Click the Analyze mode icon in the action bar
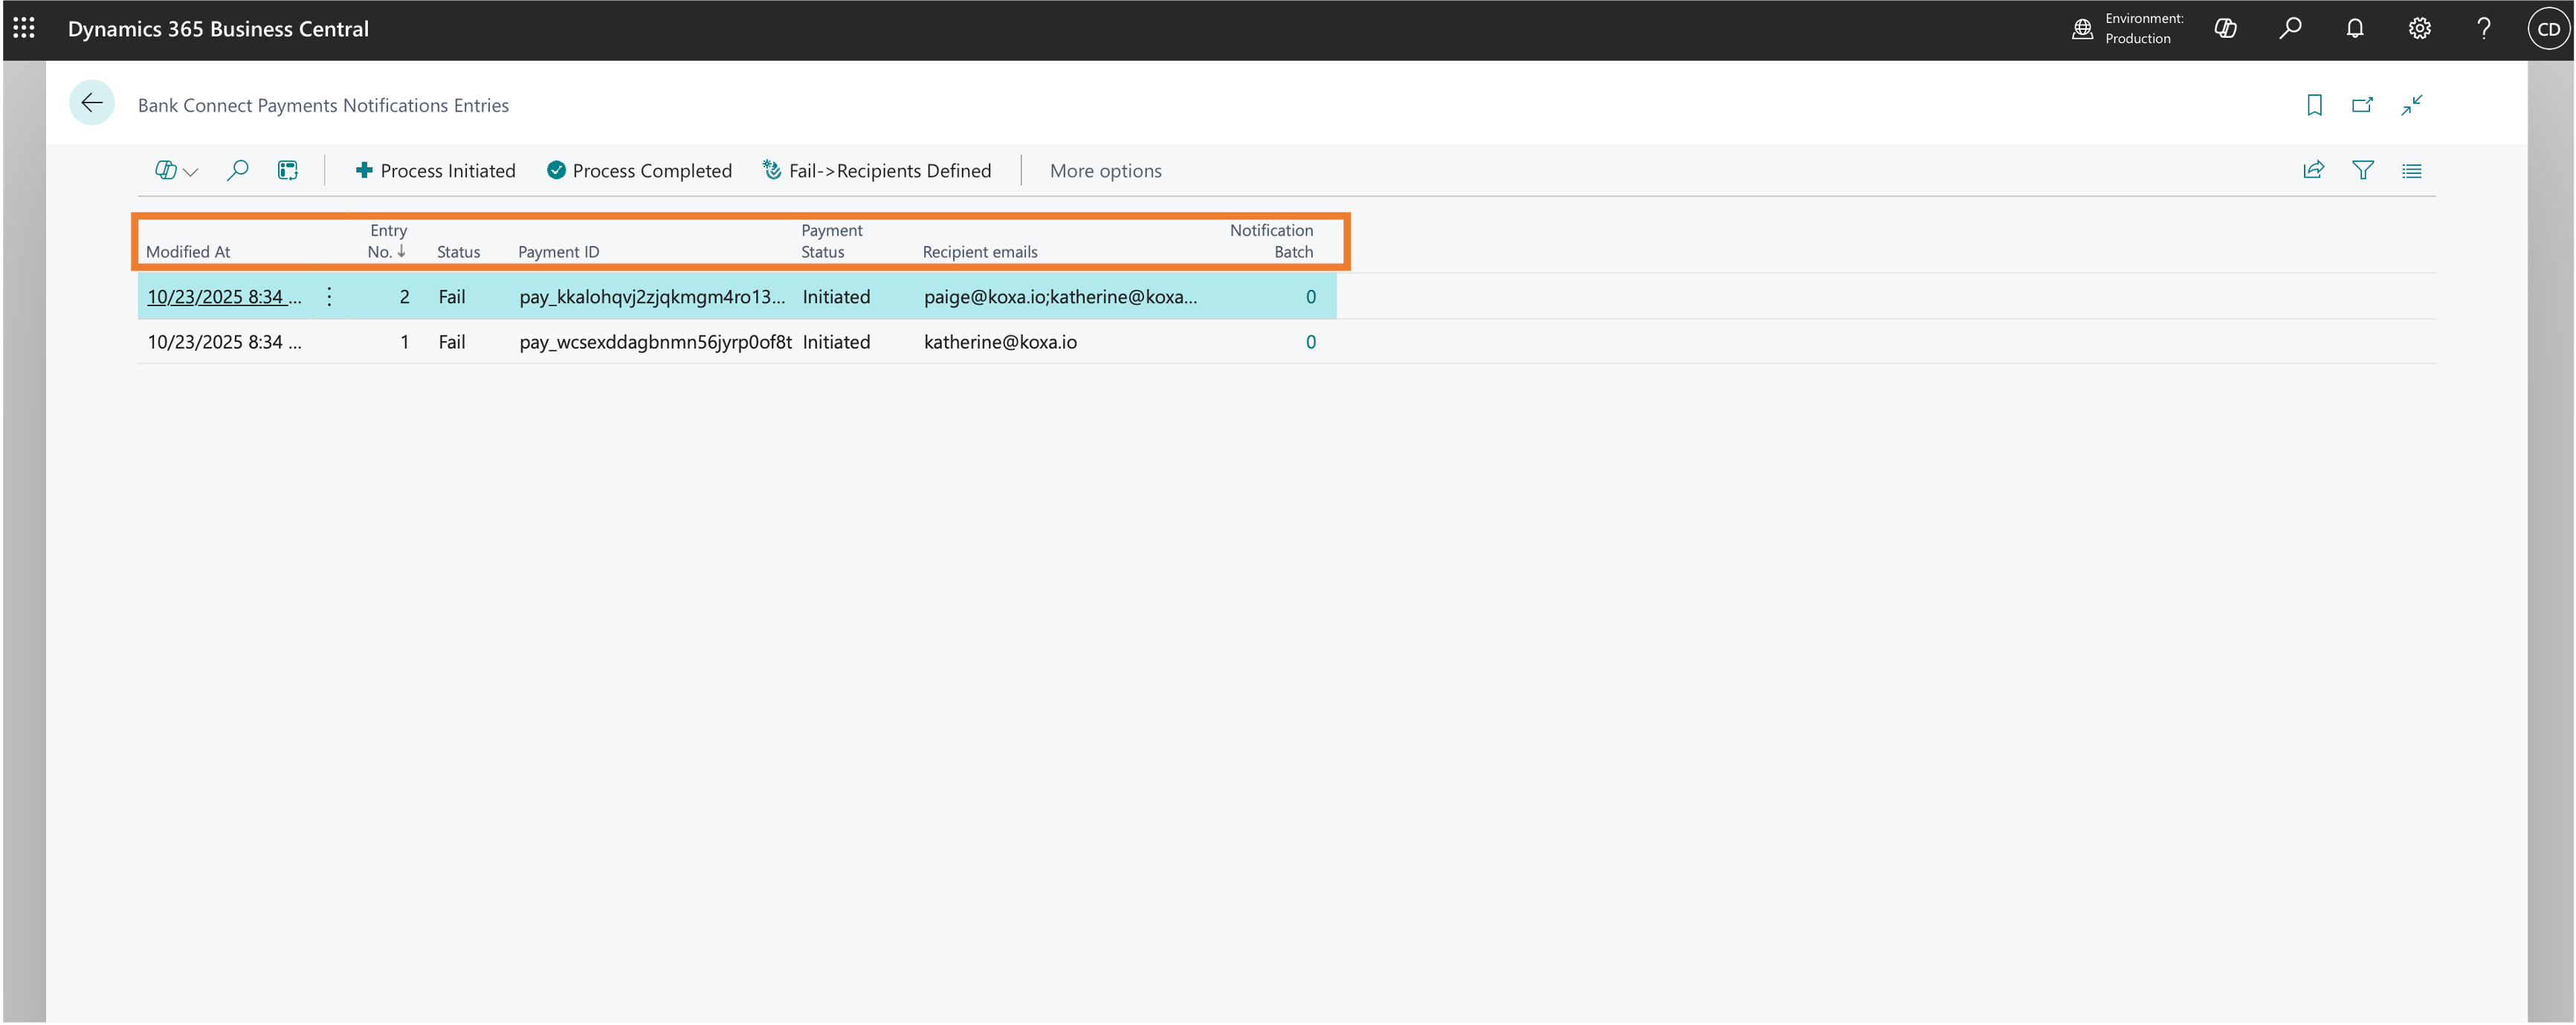 [x=288, y=171]
